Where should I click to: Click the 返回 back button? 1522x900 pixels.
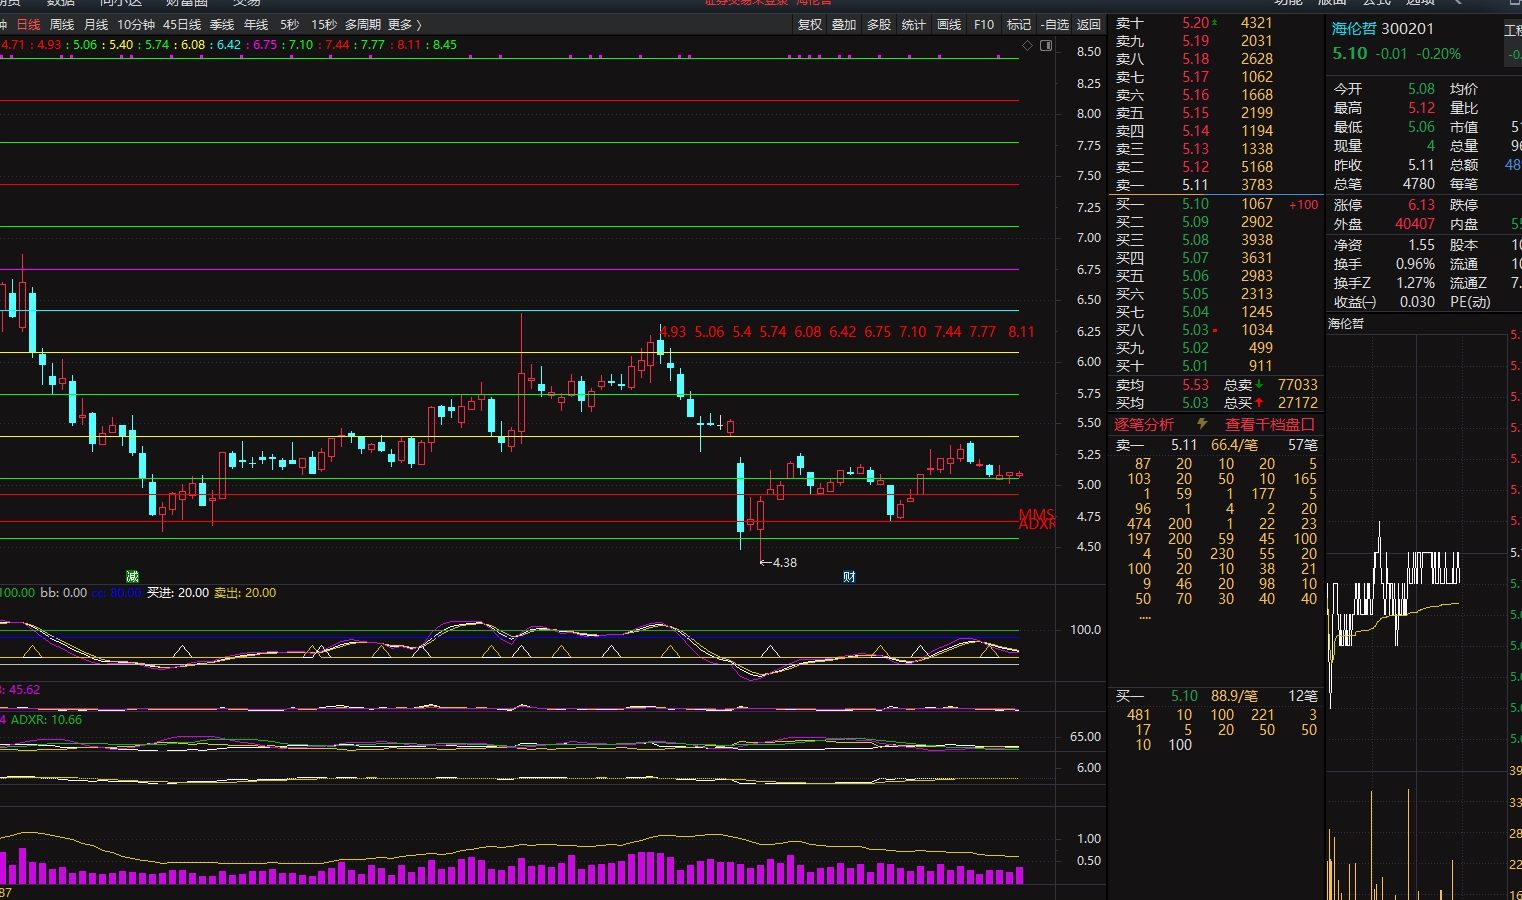(x=1089, y=24)
